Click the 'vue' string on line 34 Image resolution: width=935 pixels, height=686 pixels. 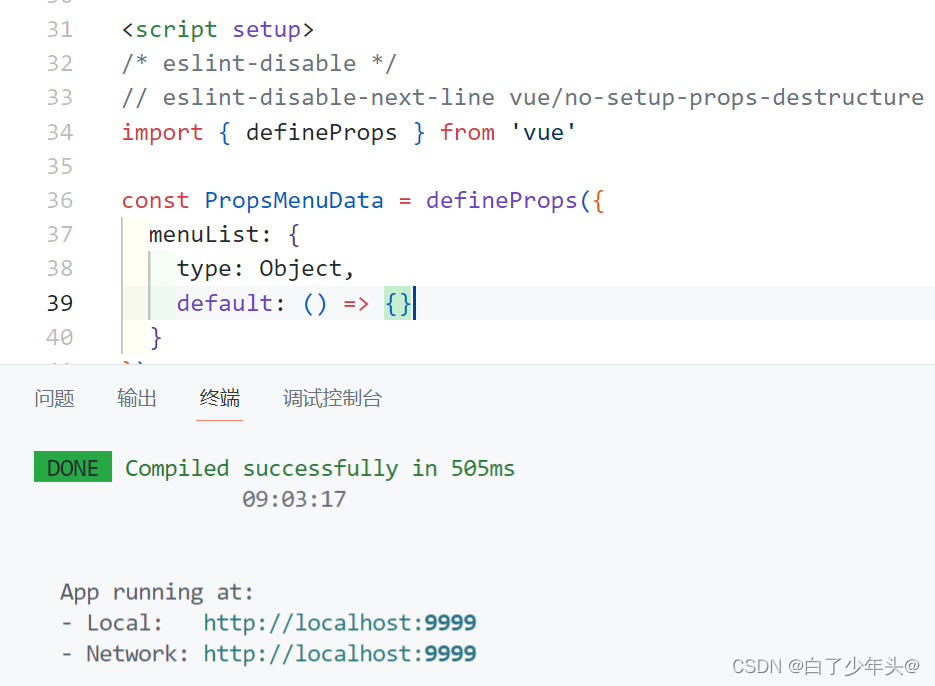coord(542,132)
